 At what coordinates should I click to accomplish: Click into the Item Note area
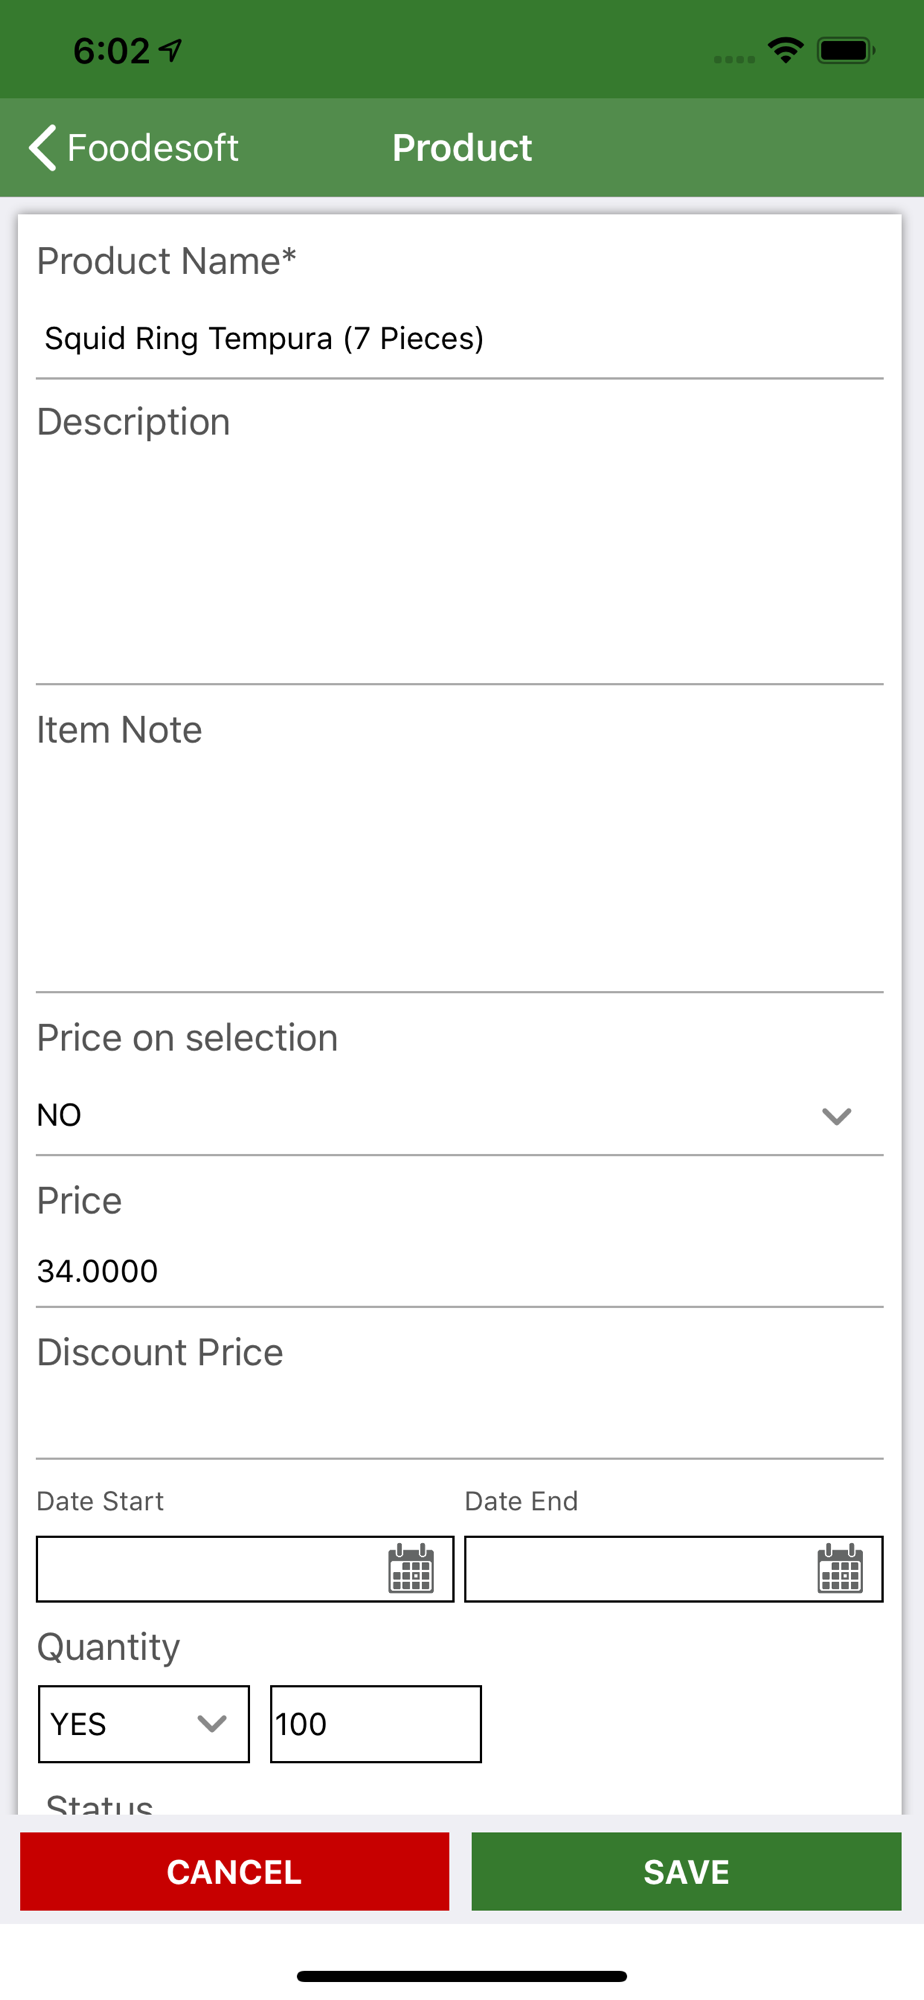coord(459,870)
